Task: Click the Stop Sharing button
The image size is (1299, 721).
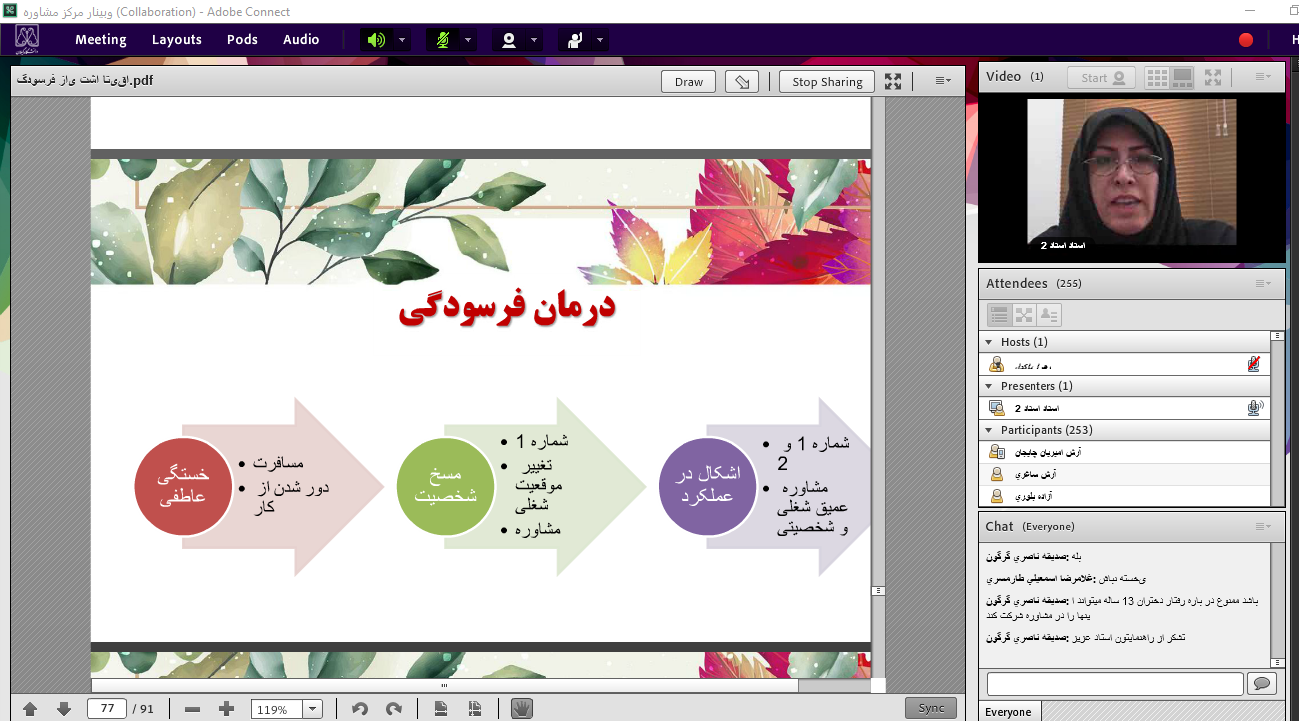Action: pyautogui.click(x=827, y=82)
